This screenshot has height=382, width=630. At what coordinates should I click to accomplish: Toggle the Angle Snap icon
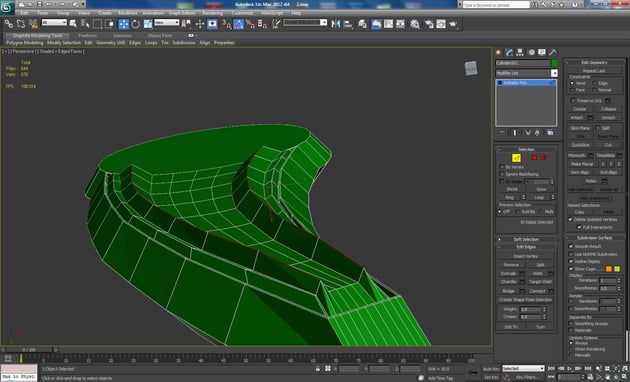238,24
